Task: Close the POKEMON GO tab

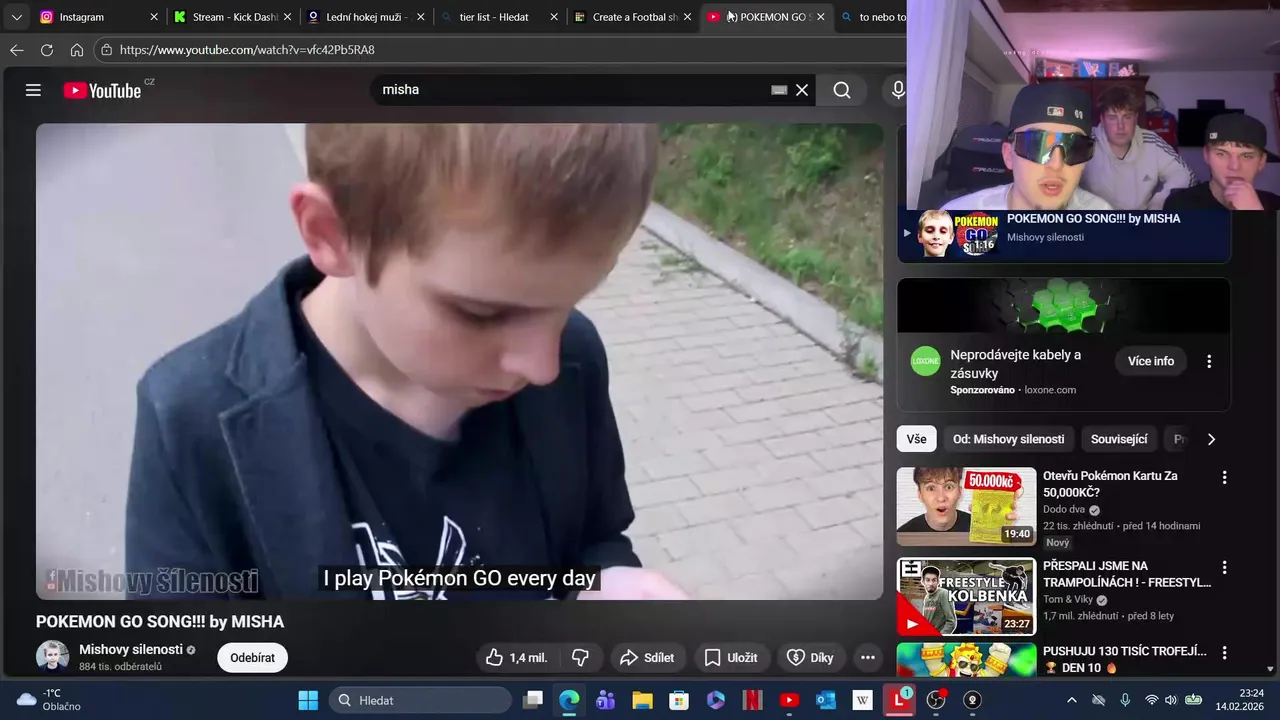Action: click(821, 17)
